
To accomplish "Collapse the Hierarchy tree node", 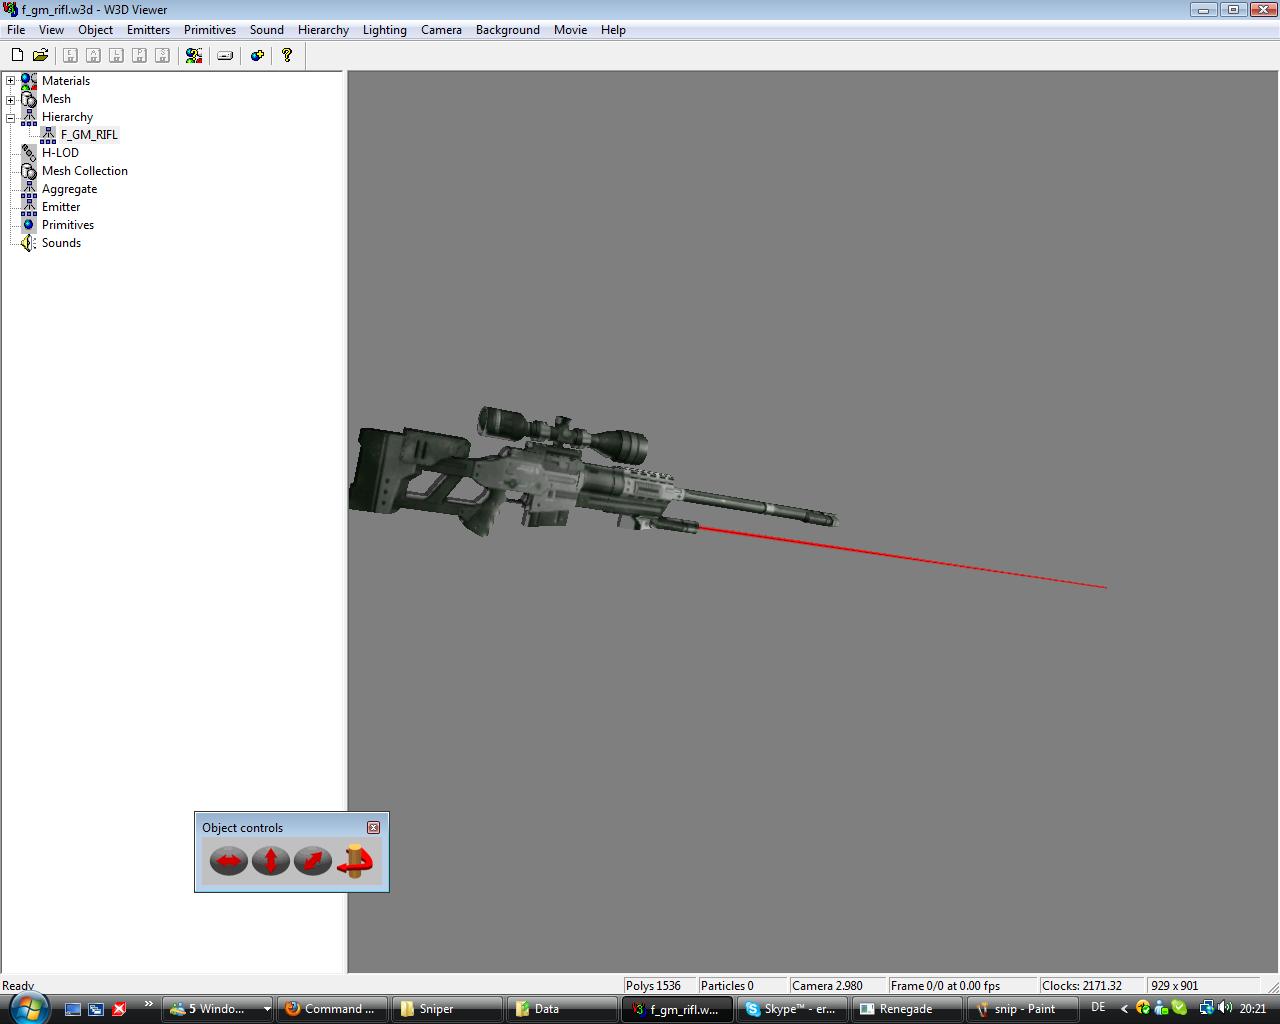I will coord(11,117).
